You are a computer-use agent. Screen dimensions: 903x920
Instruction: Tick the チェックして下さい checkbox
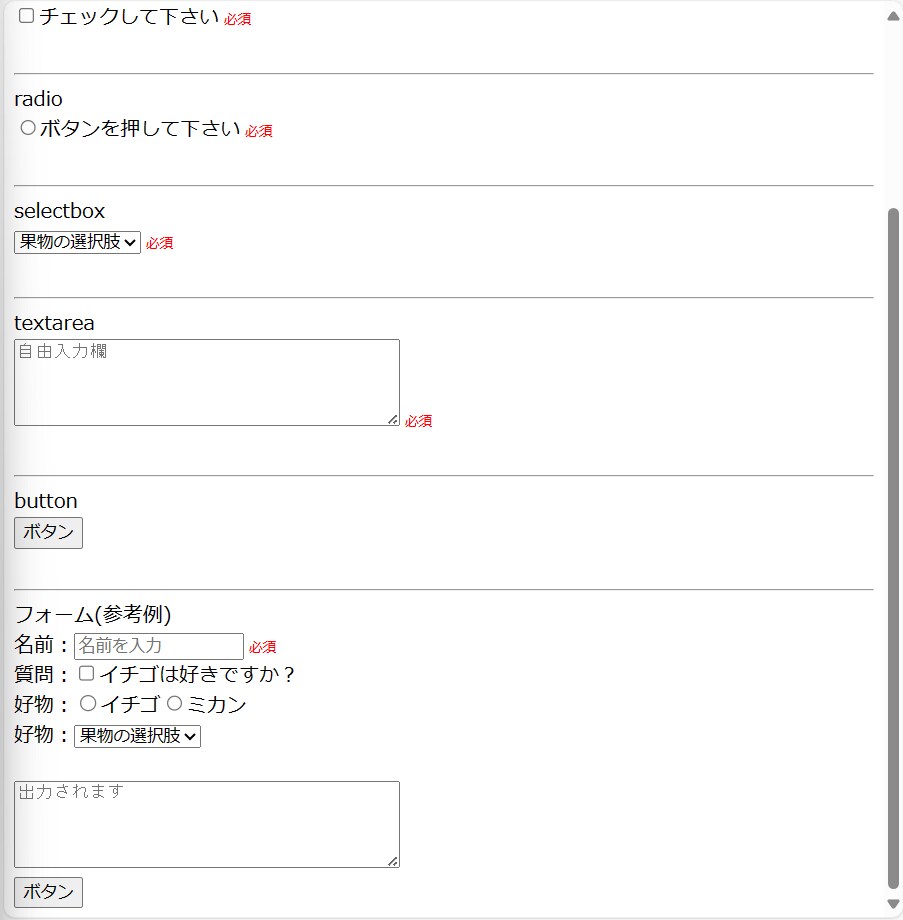pos(26,16)
